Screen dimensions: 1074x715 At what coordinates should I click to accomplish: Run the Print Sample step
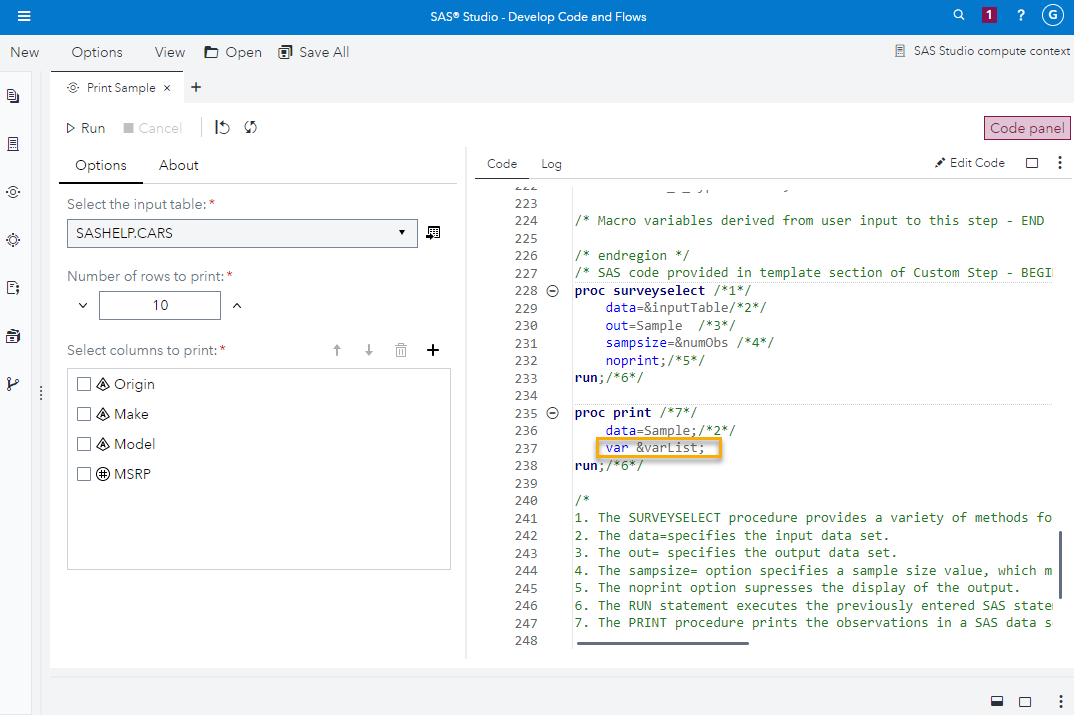[x=85, y=127]
